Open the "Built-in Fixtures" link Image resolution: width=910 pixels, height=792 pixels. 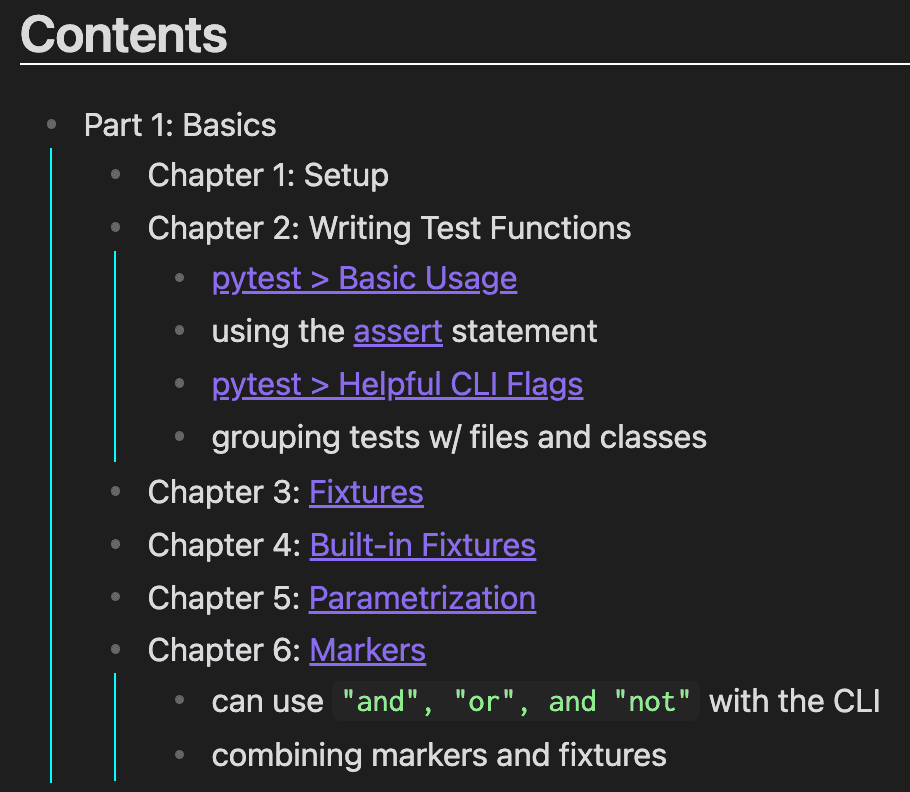click(422, 545)
